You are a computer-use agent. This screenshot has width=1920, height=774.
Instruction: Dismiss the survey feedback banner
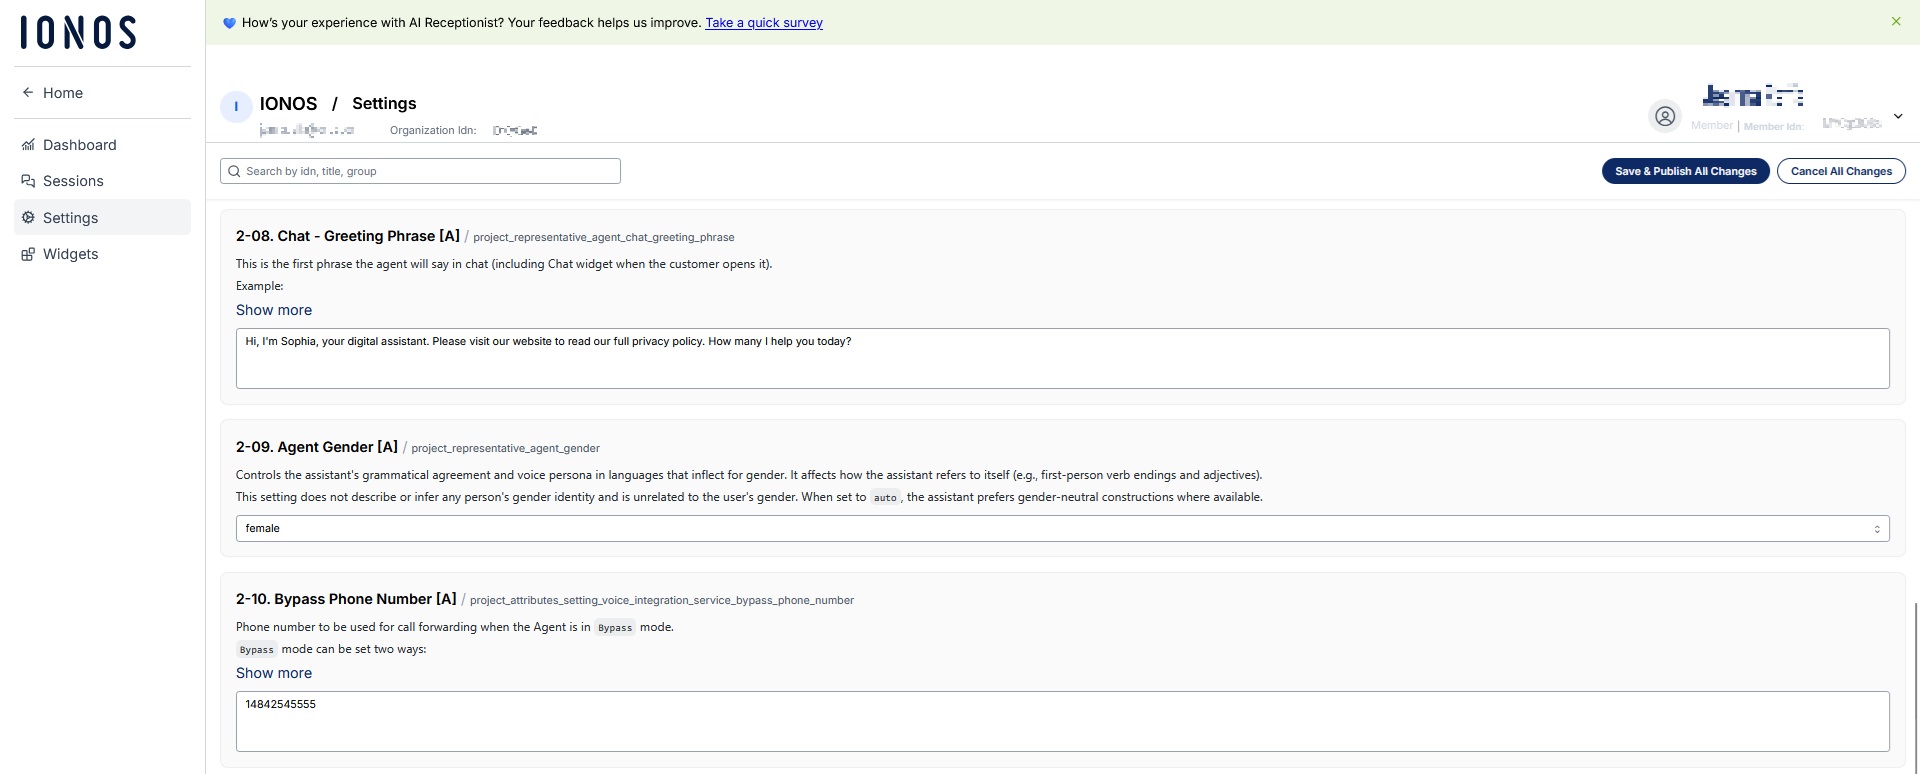(1895, 21)
